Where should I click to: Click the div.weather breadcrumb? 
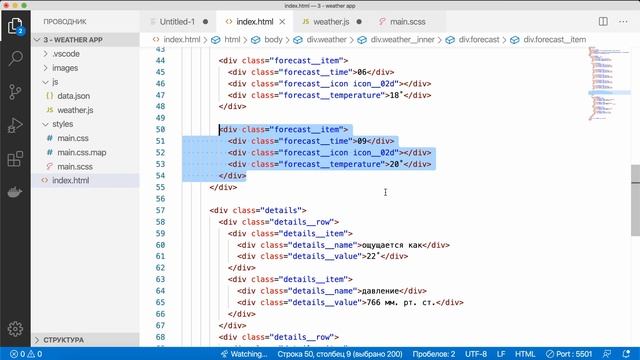[320, 40]
